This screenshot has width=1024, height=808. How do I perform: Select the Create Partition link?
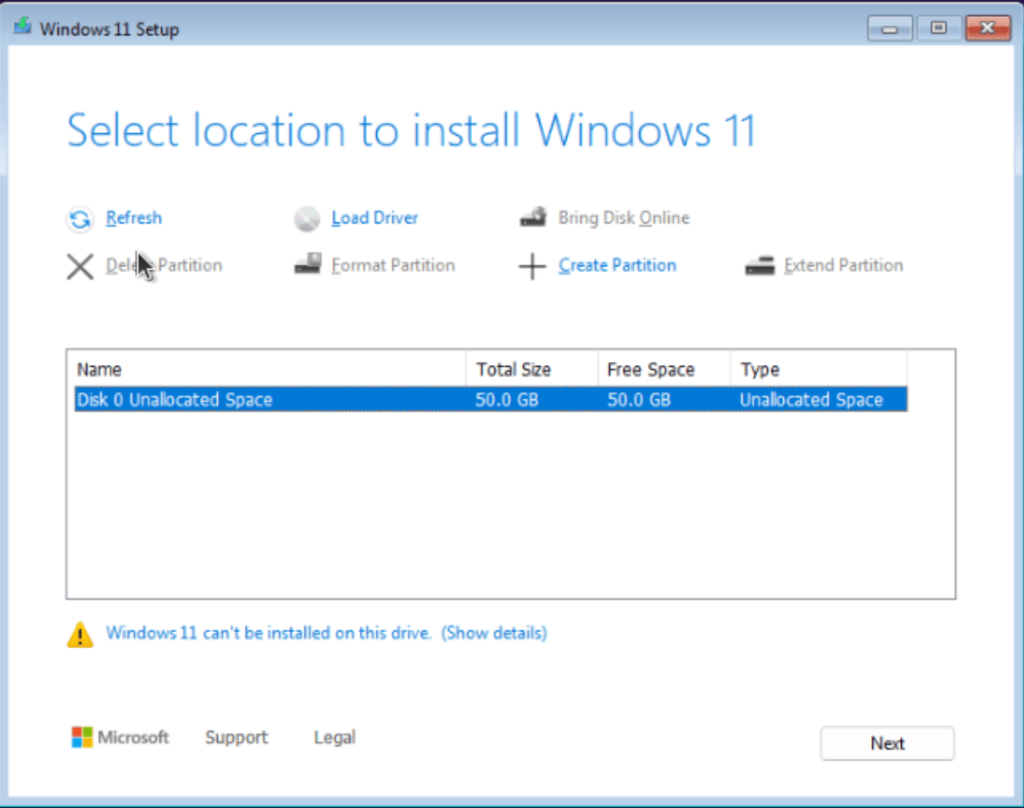tap(617, 265)
